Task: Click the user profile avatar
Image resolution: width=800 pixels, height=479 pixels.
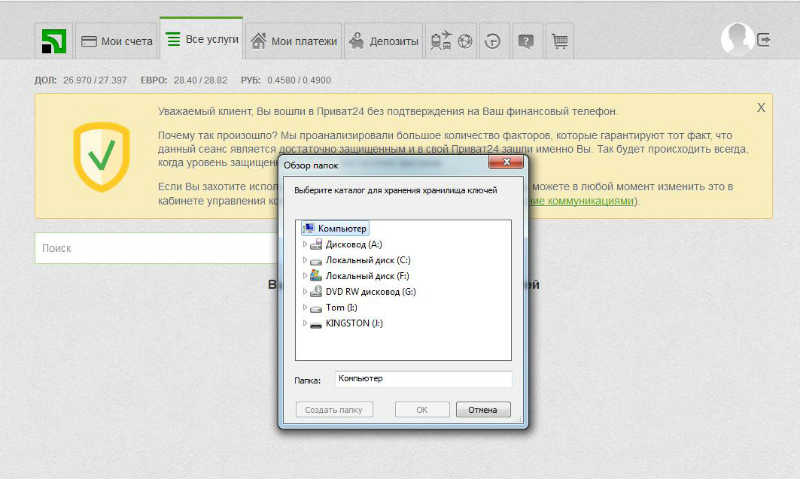Action: (x=737, y=39)
